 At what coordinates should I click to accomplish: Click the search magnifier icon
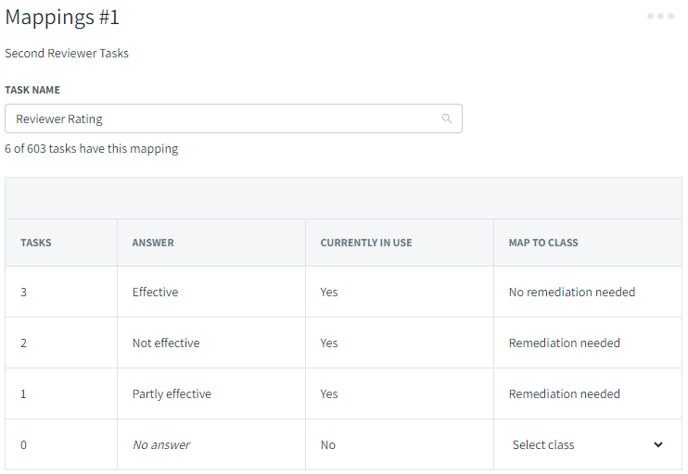(x=447, y=118)
